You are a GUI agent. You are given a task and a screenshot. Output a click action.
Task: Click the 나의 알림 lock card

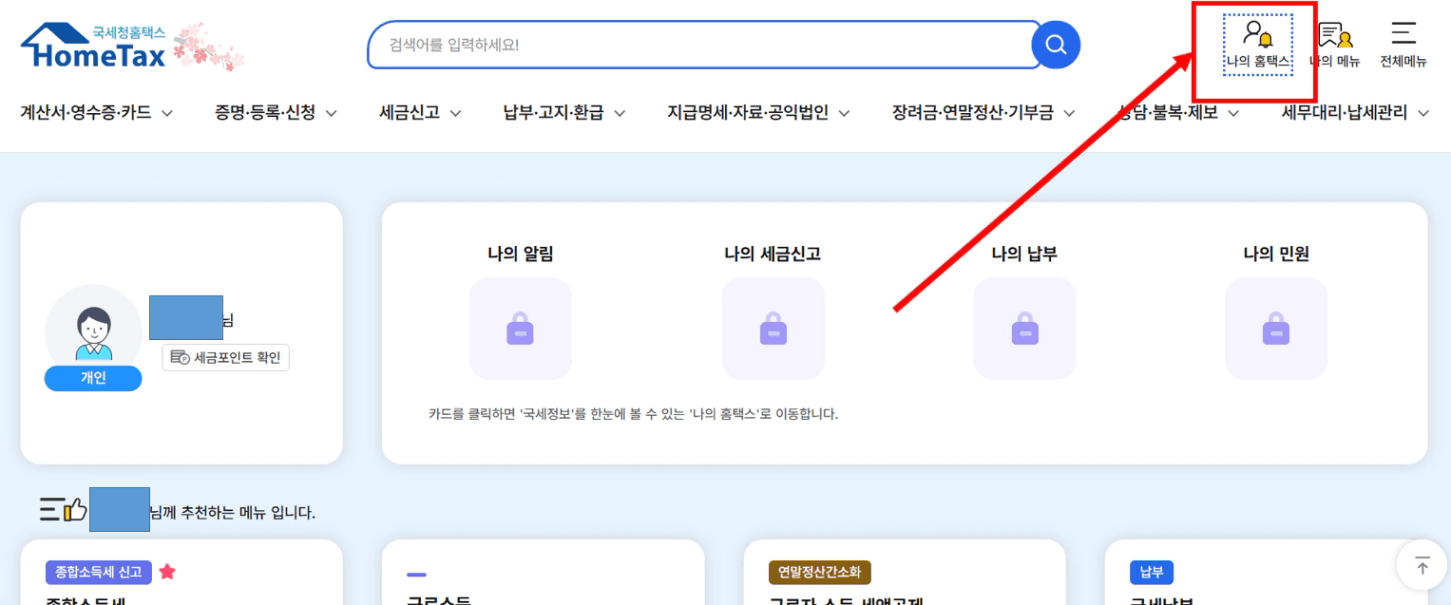[520, 329]
